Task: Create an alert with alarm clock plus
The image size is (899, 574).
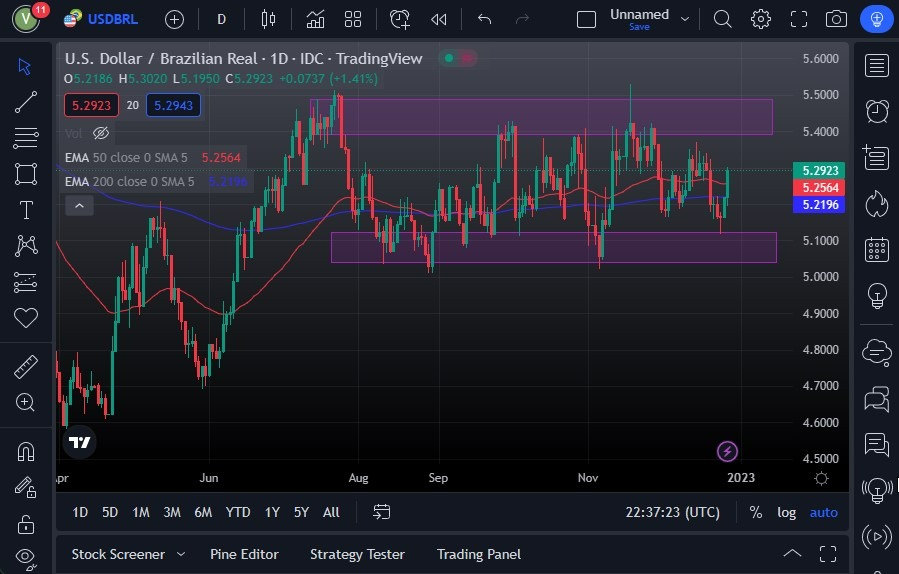Action: point(400,19)
